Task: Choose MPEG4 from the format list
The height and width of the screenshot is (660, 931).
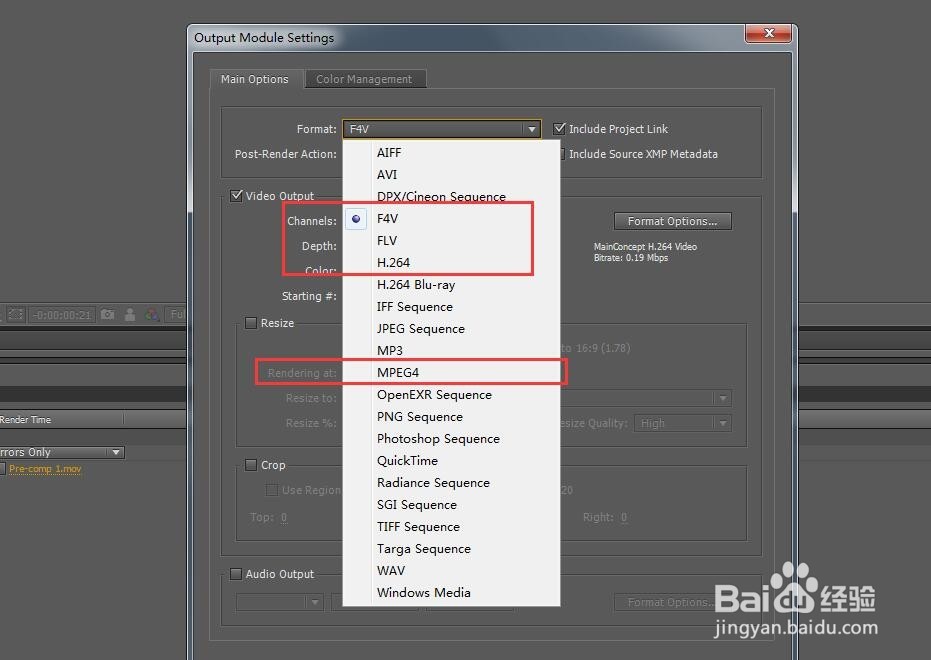Action: [x=451, y=372]
